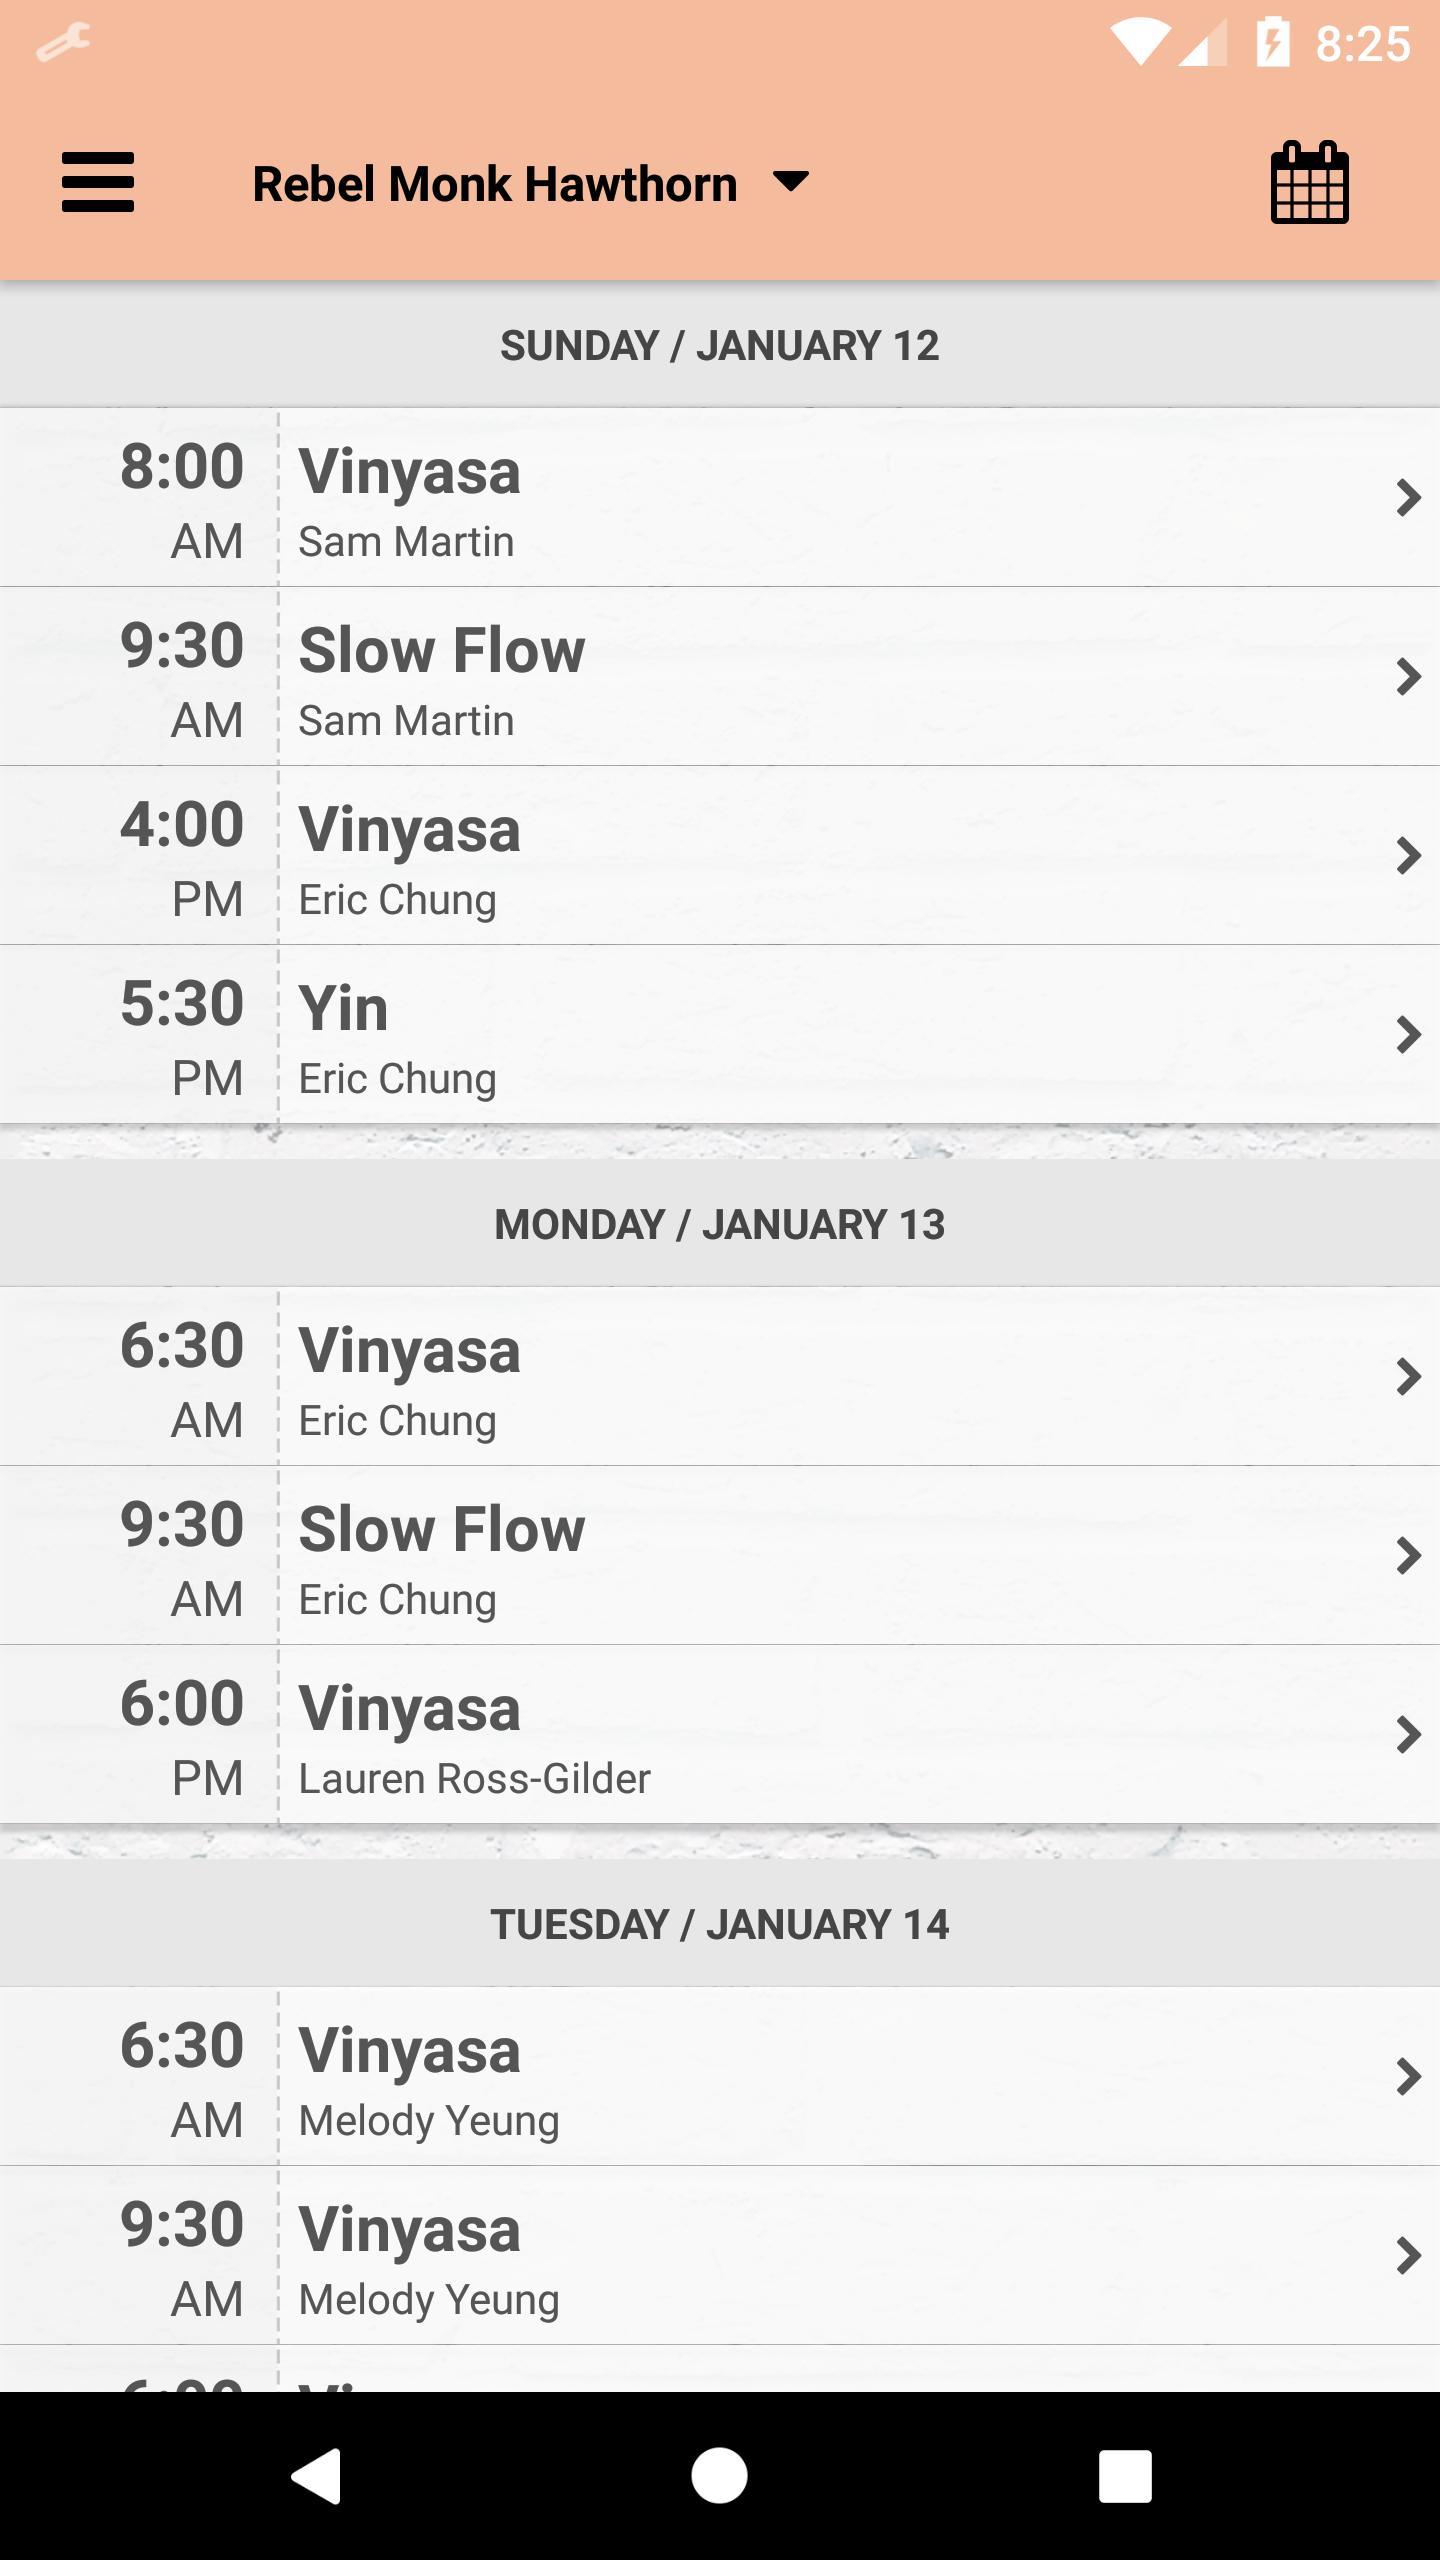Tap the Tuesday / January 14 header
1440x2560 pixels.
click(720, 1924)
